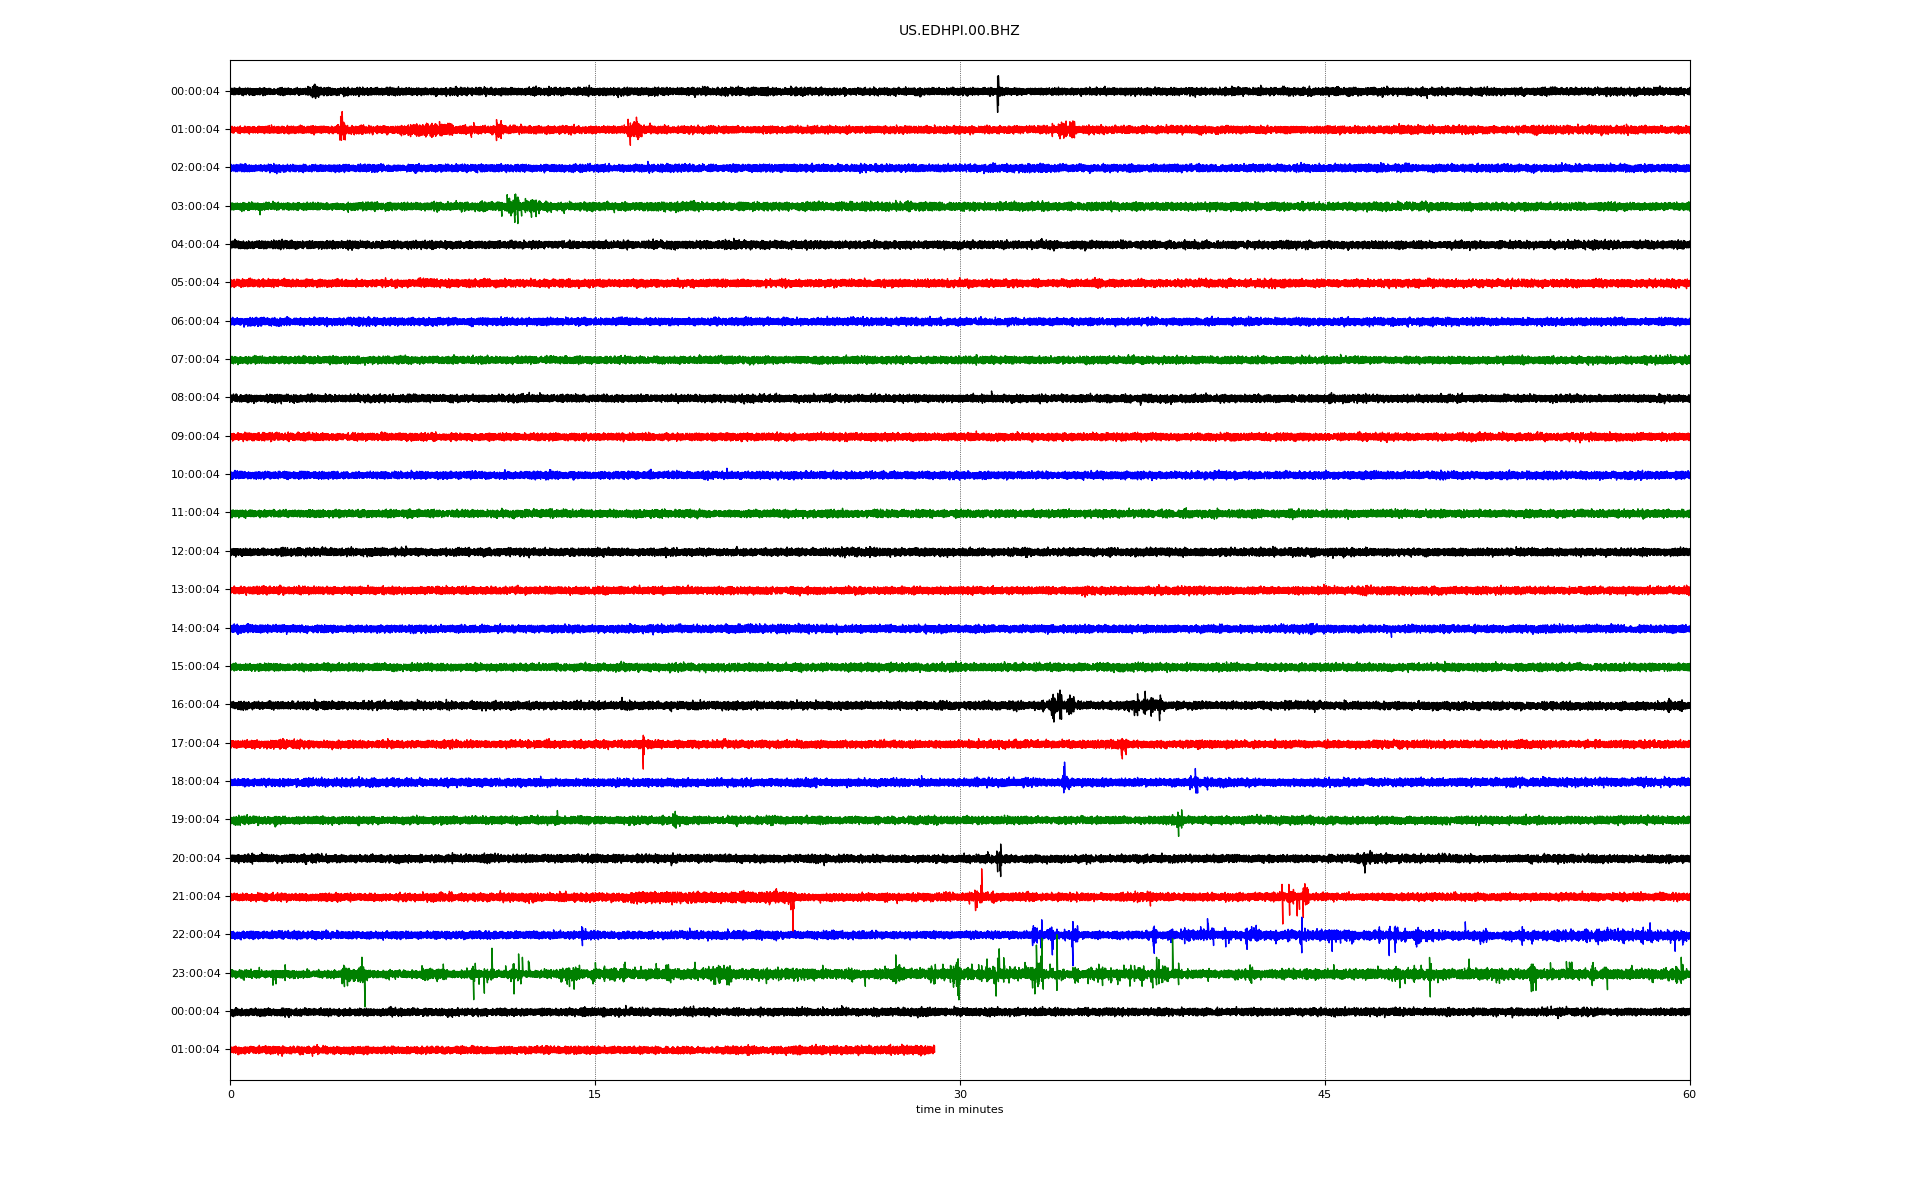Click the 22:00:04 time label
The height and width of the screenshot is (1200, 1920).
(x=195, y=935)
